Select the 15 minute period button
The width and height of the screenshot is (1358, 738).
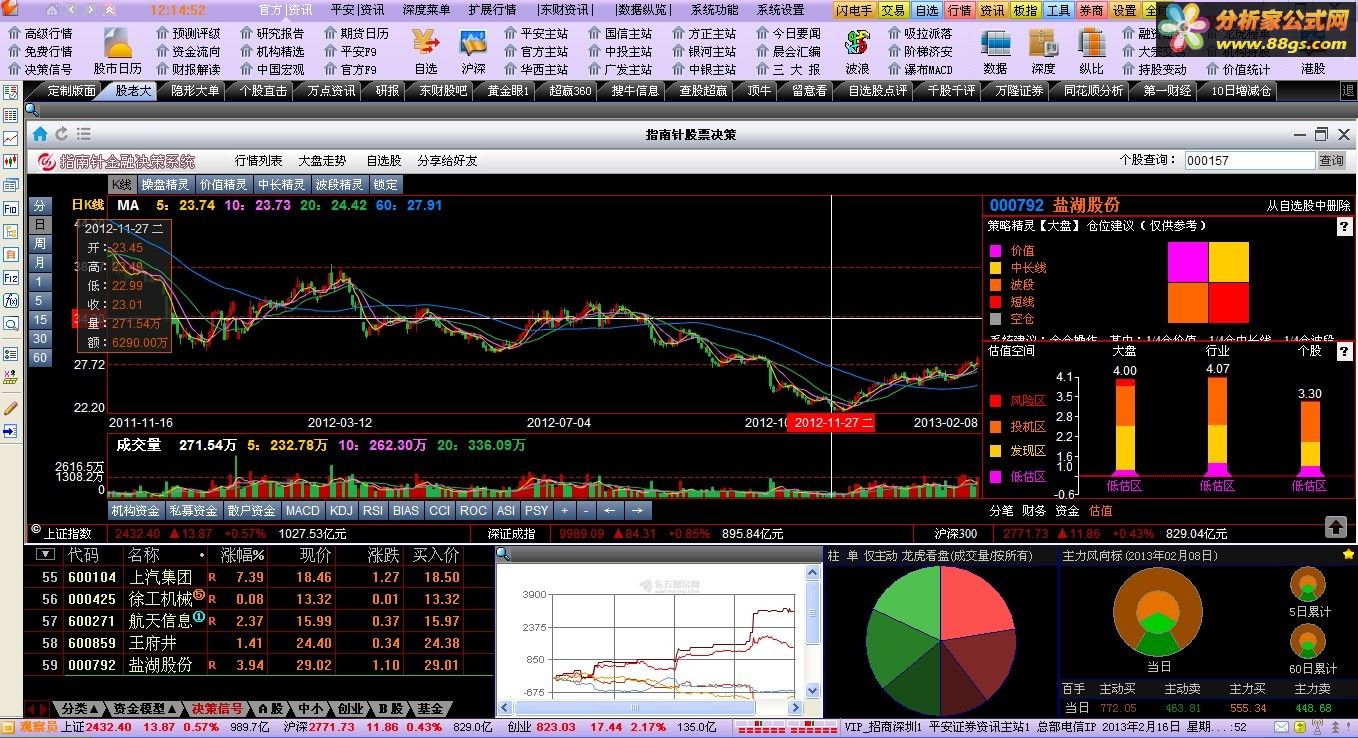[x=40, y=319]
